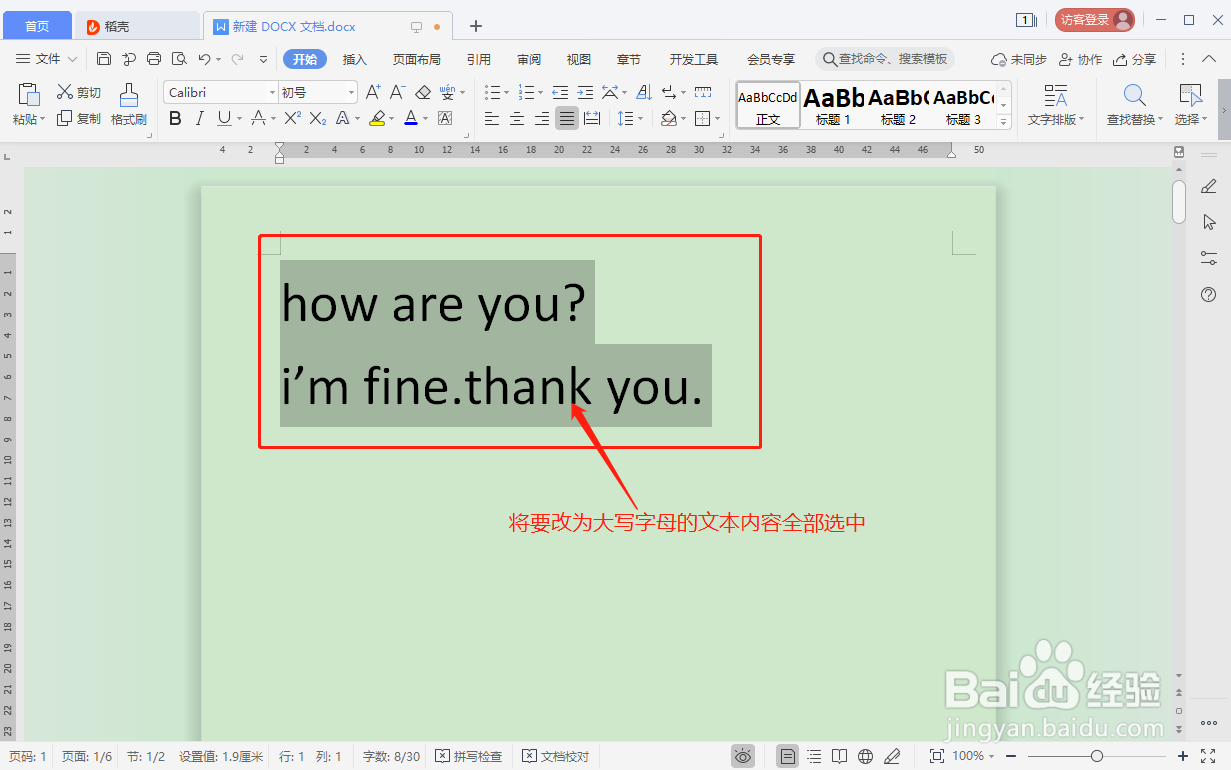Viewport: 1231px width, 770px height.
Task: Undo the last action
Action: [x=203, y=59]
